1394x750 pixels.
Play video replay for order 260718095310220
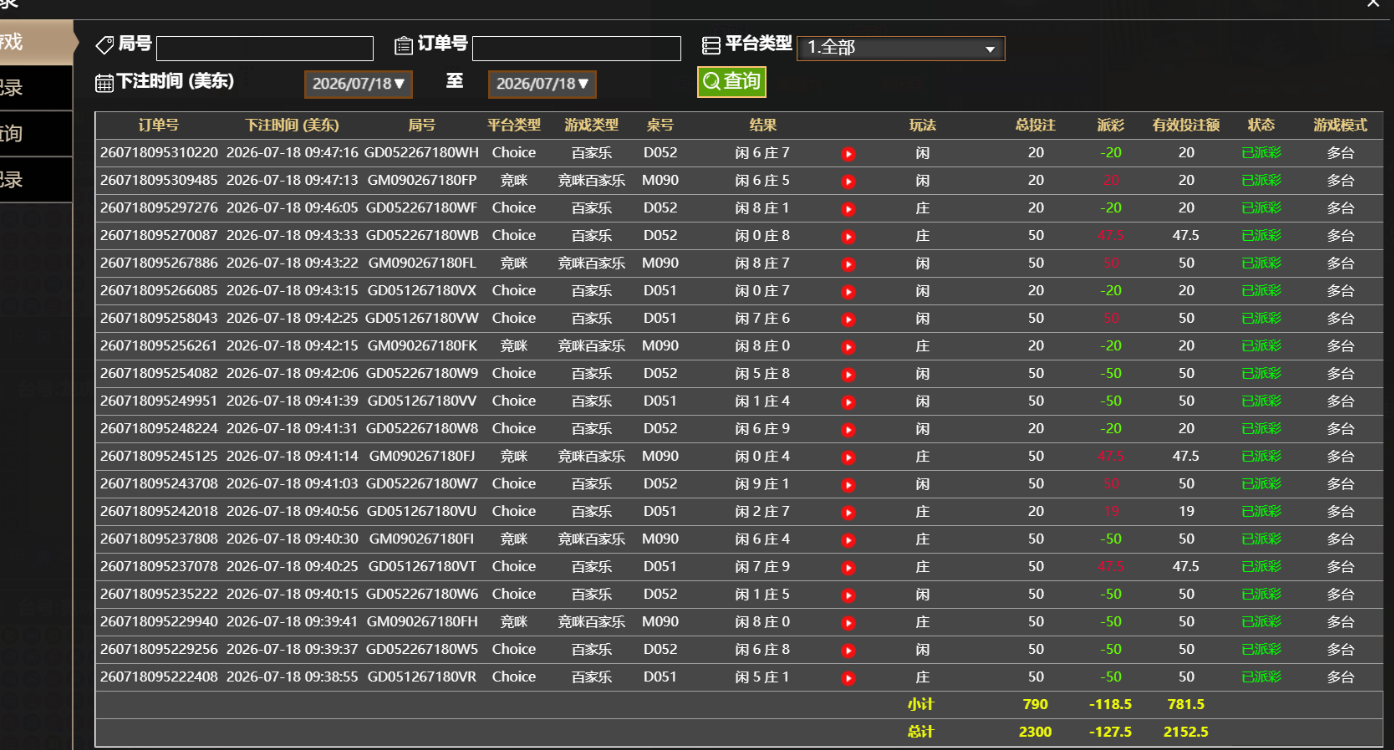848,154
